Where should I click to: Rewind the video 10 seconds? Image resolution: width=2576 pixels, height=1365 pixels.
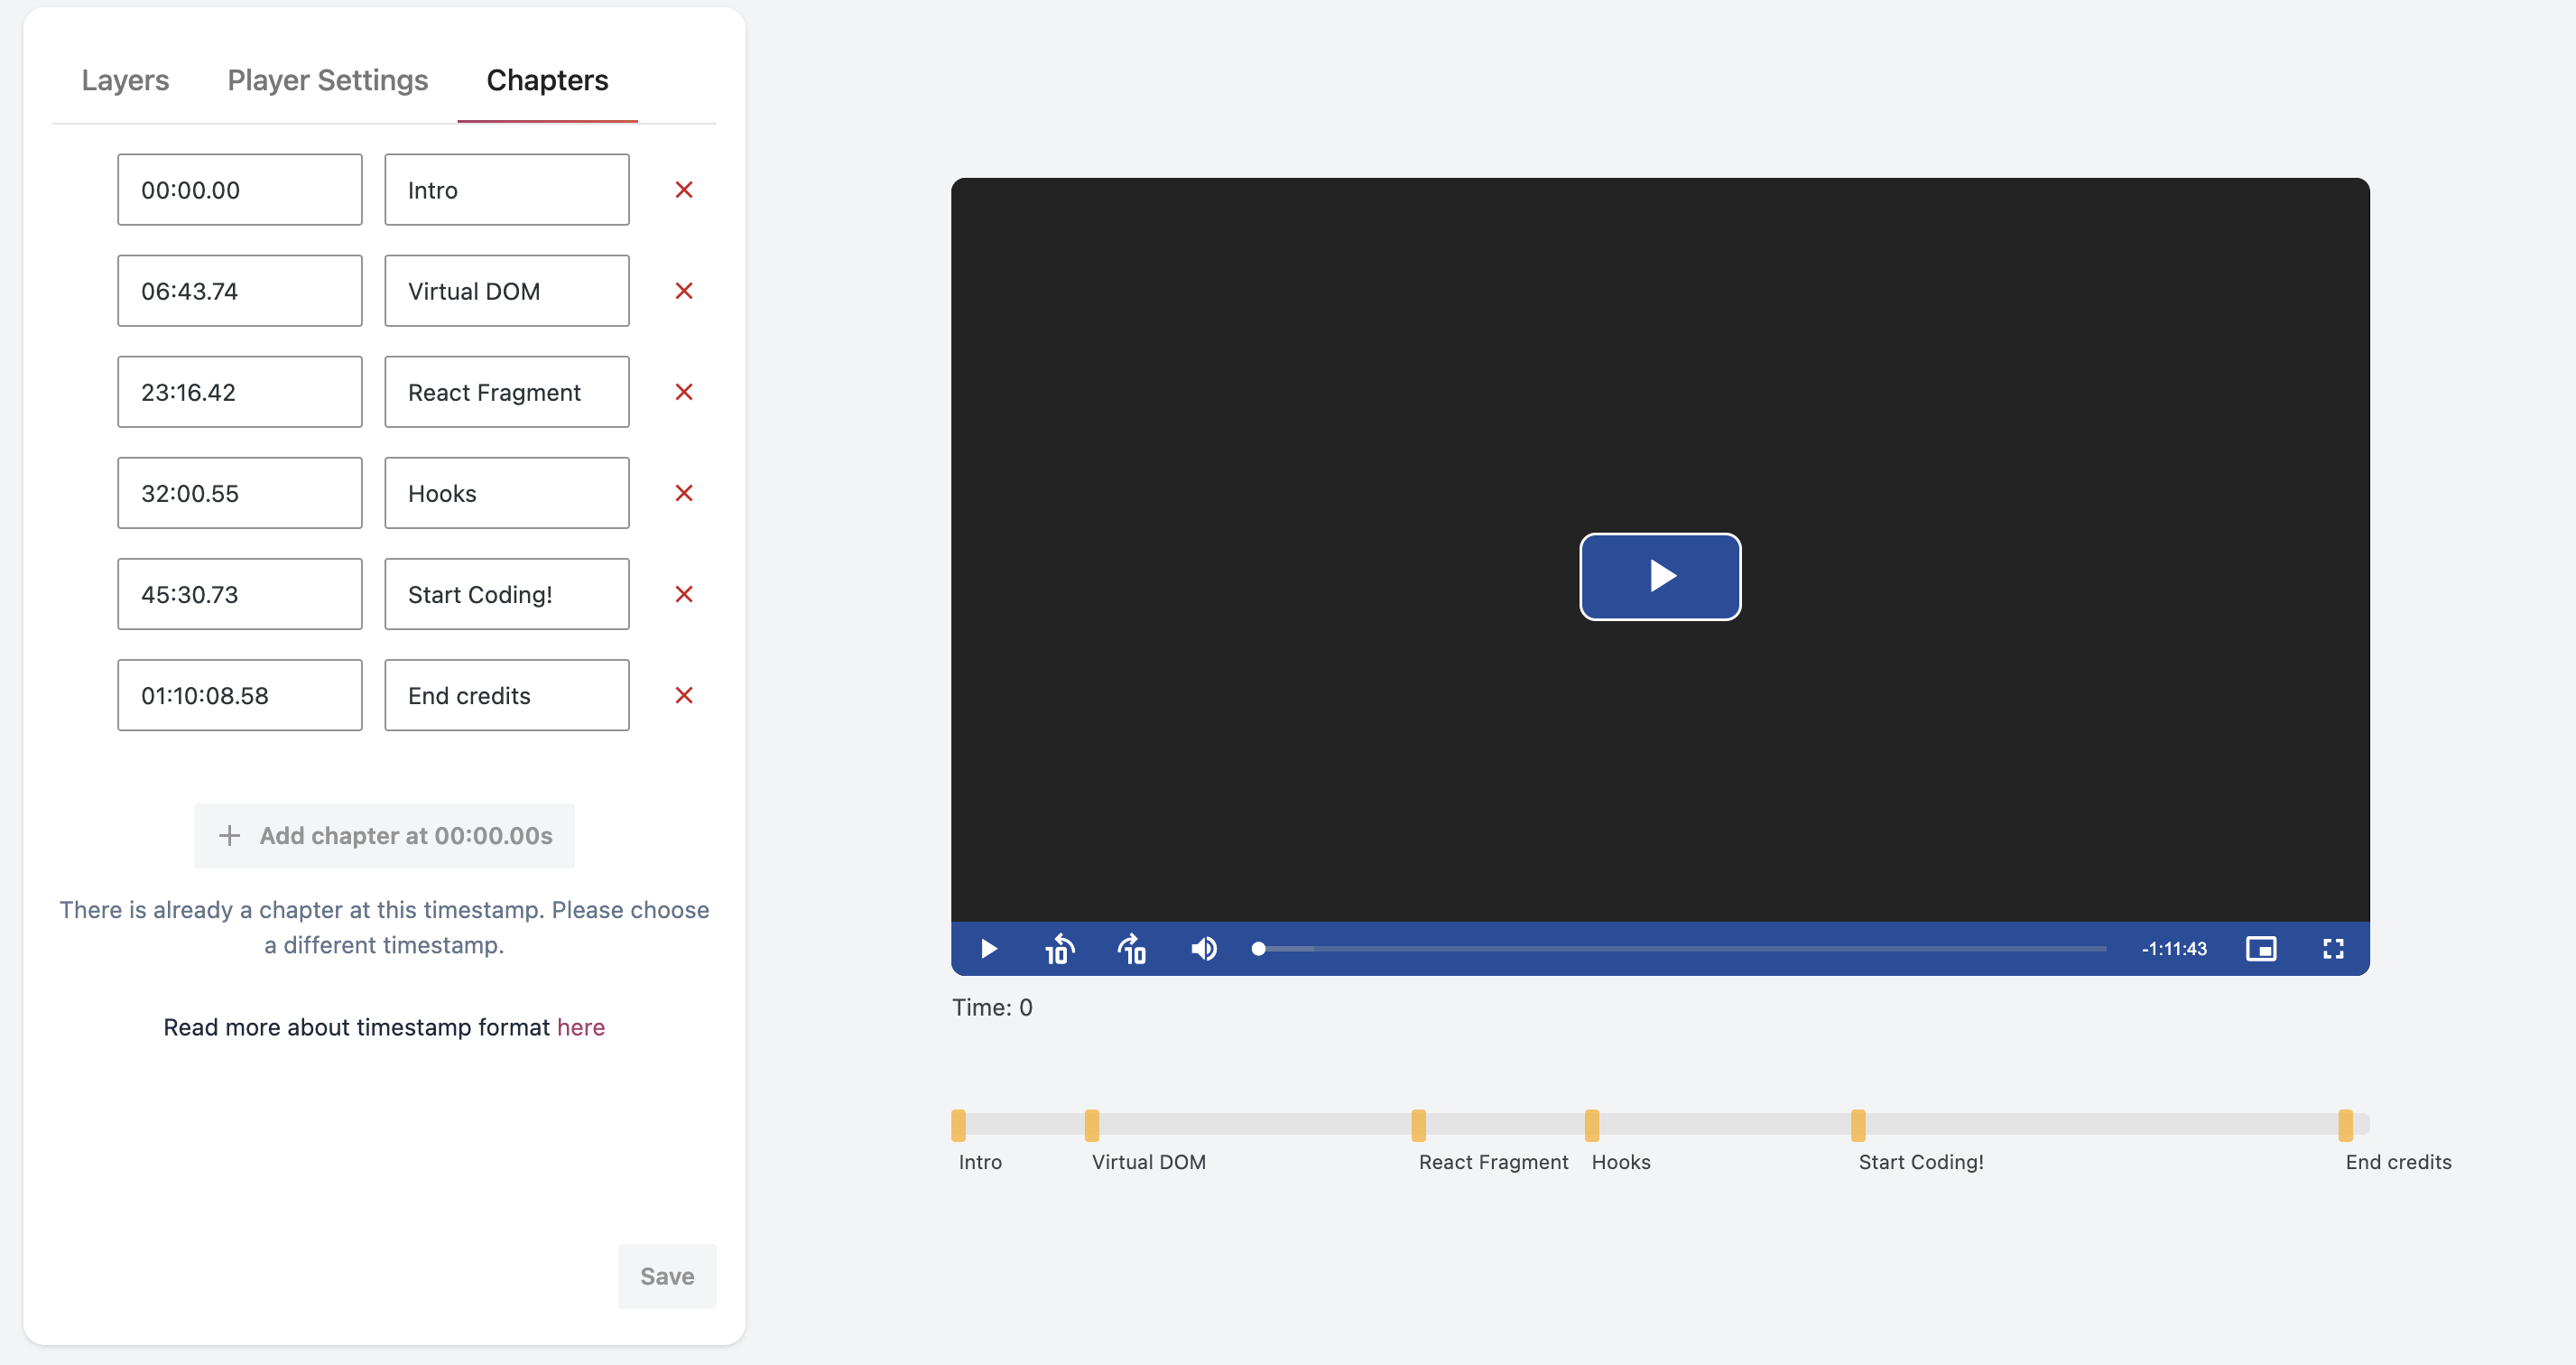point(1059,948)
